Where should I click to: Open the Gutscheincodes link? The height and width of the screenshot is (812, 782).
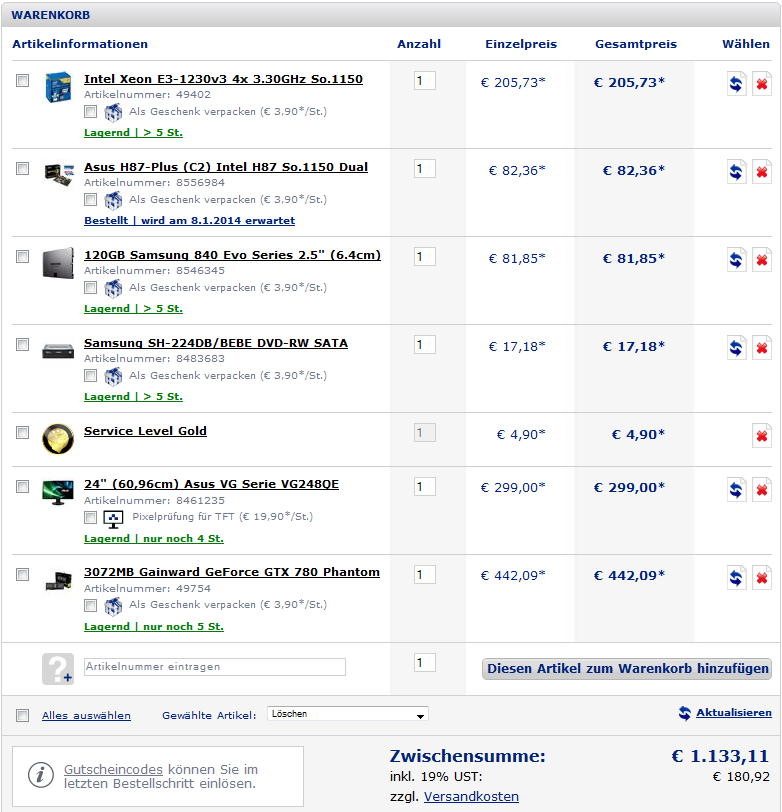click(x=113, y=770)
